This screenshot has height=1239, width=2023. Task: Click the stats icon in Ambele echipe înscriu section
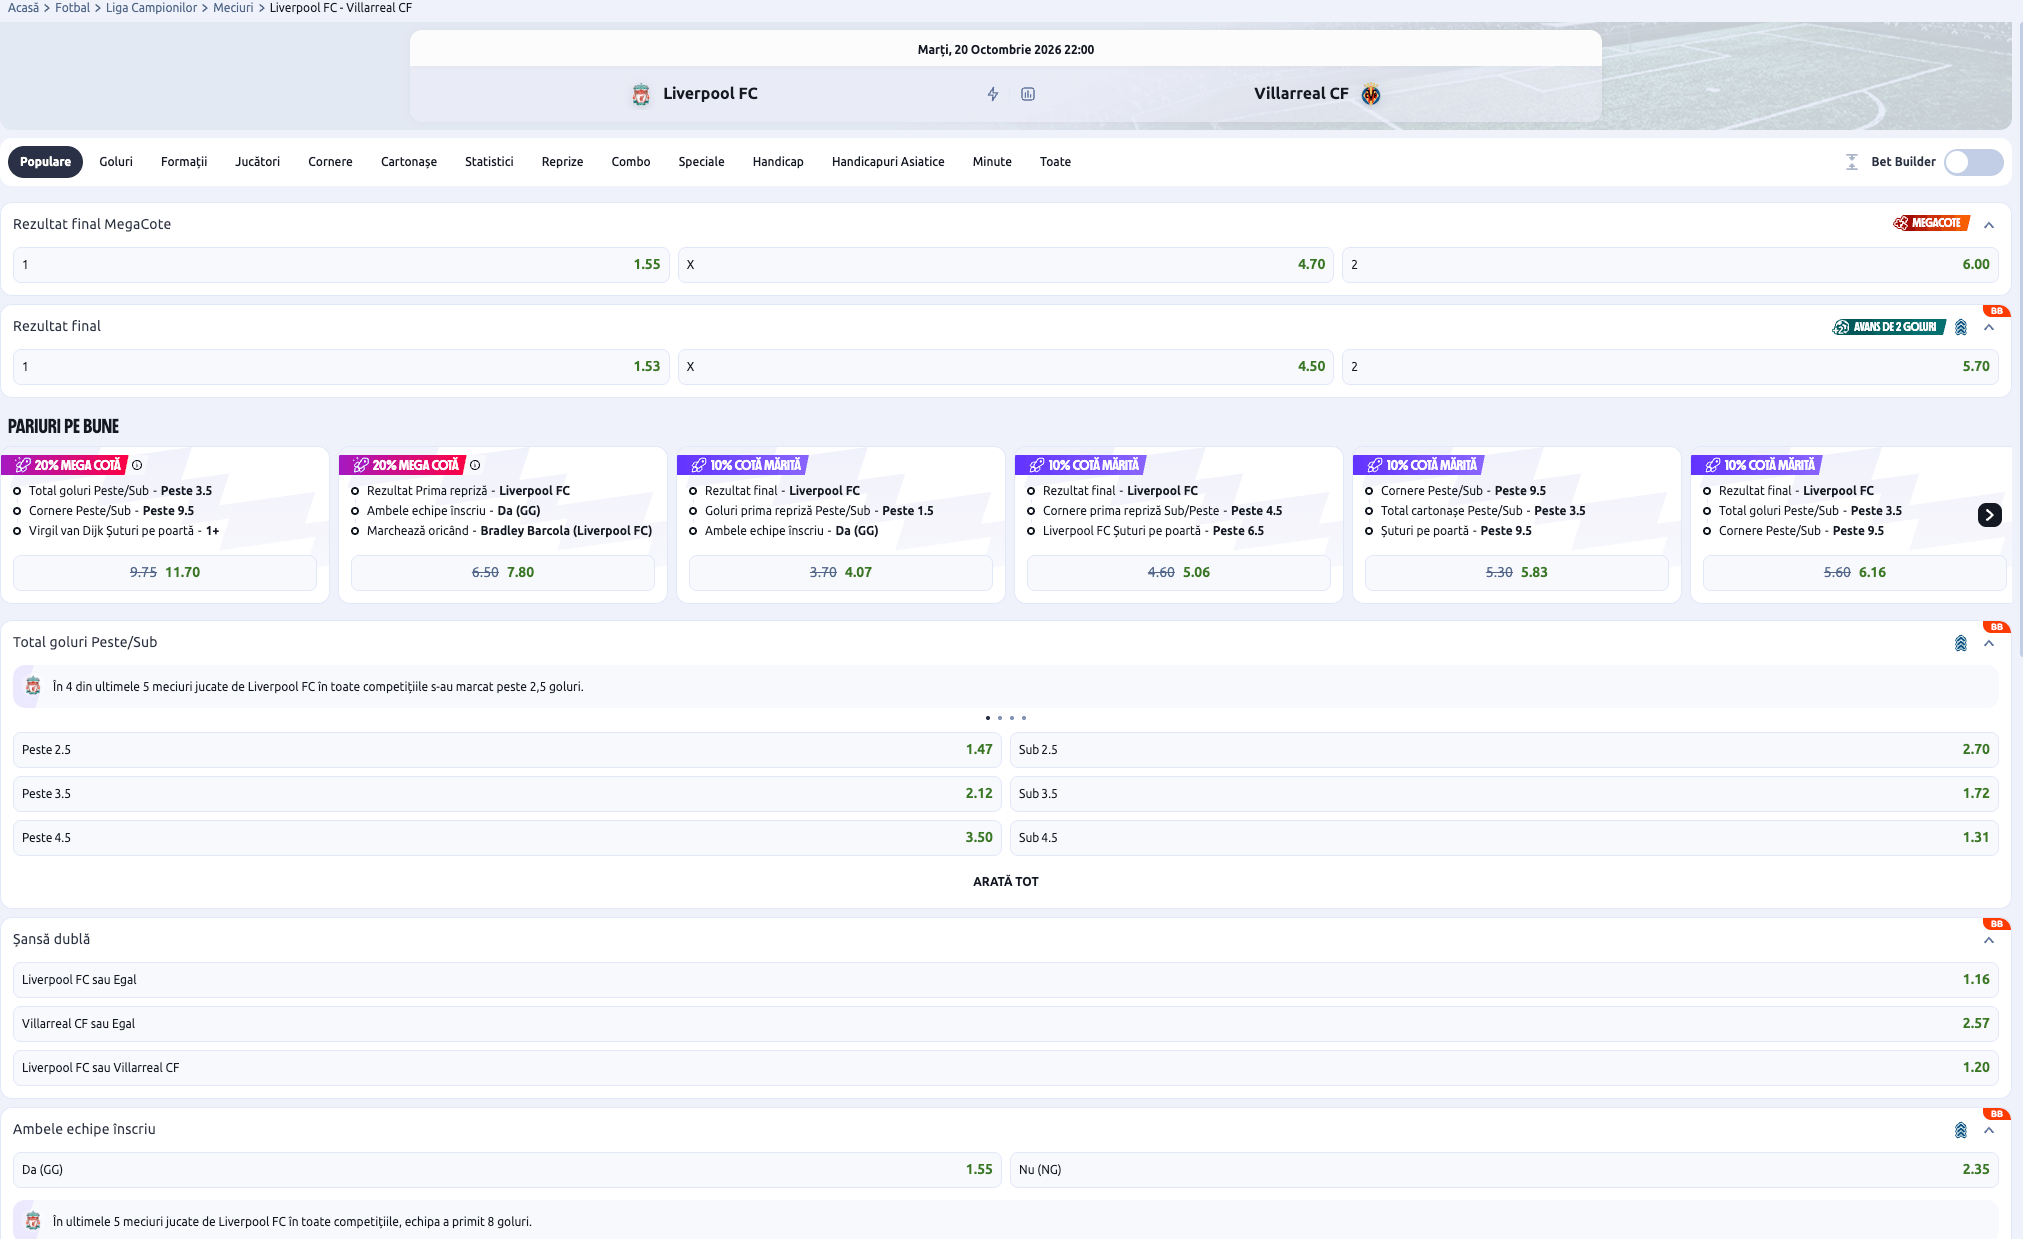[1961, 1130]
